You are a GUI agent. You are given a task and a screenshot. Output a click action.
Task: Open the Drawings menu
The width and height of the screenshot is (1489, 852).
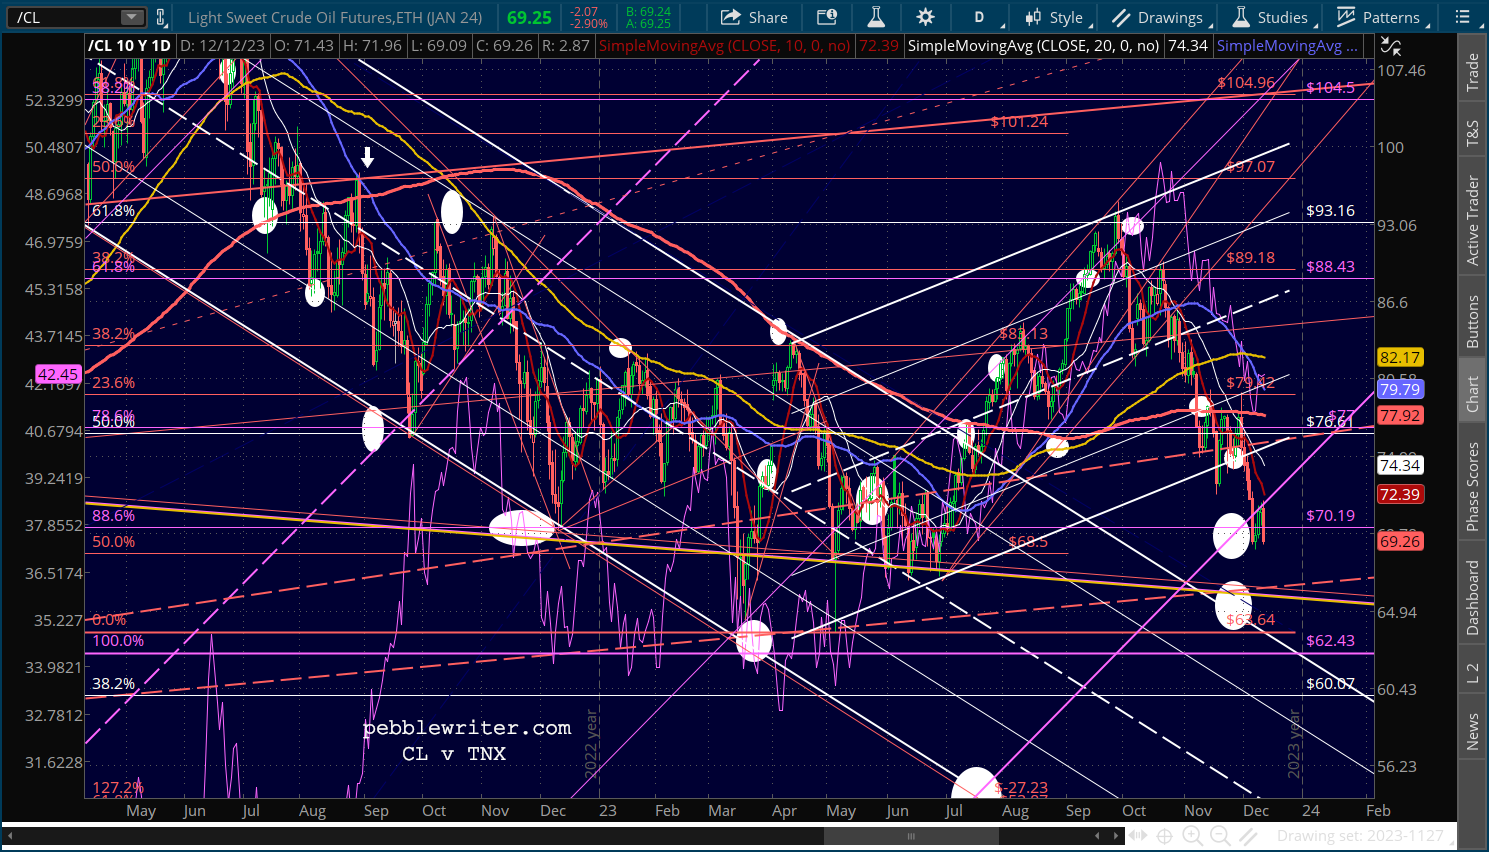coord(1160,17)
